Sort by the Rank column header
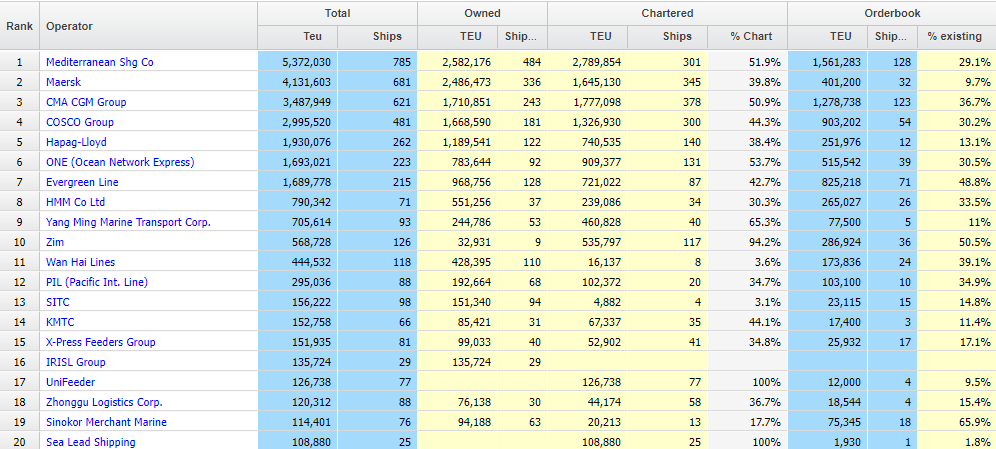The width and height of the screenshot is (996, 449). coord(19,25)
